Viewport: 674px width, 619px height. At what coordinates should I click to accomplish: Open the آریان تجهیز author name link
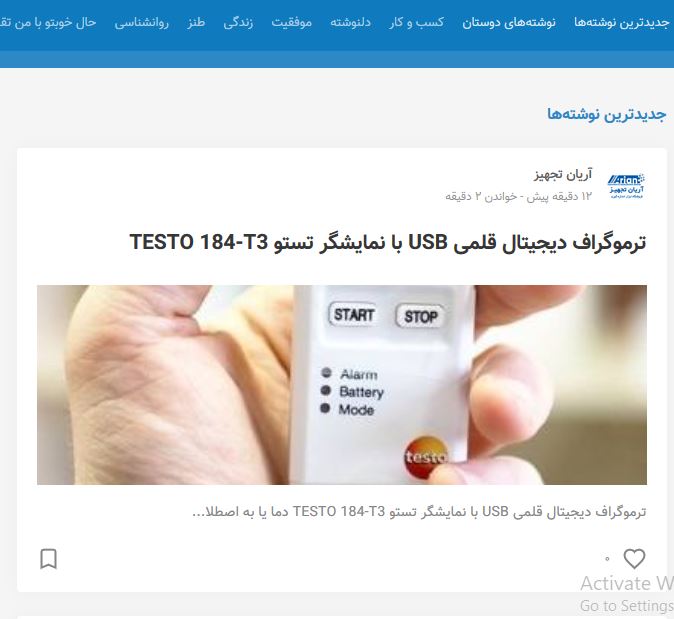pyautogui.click(x=563, y=174)
